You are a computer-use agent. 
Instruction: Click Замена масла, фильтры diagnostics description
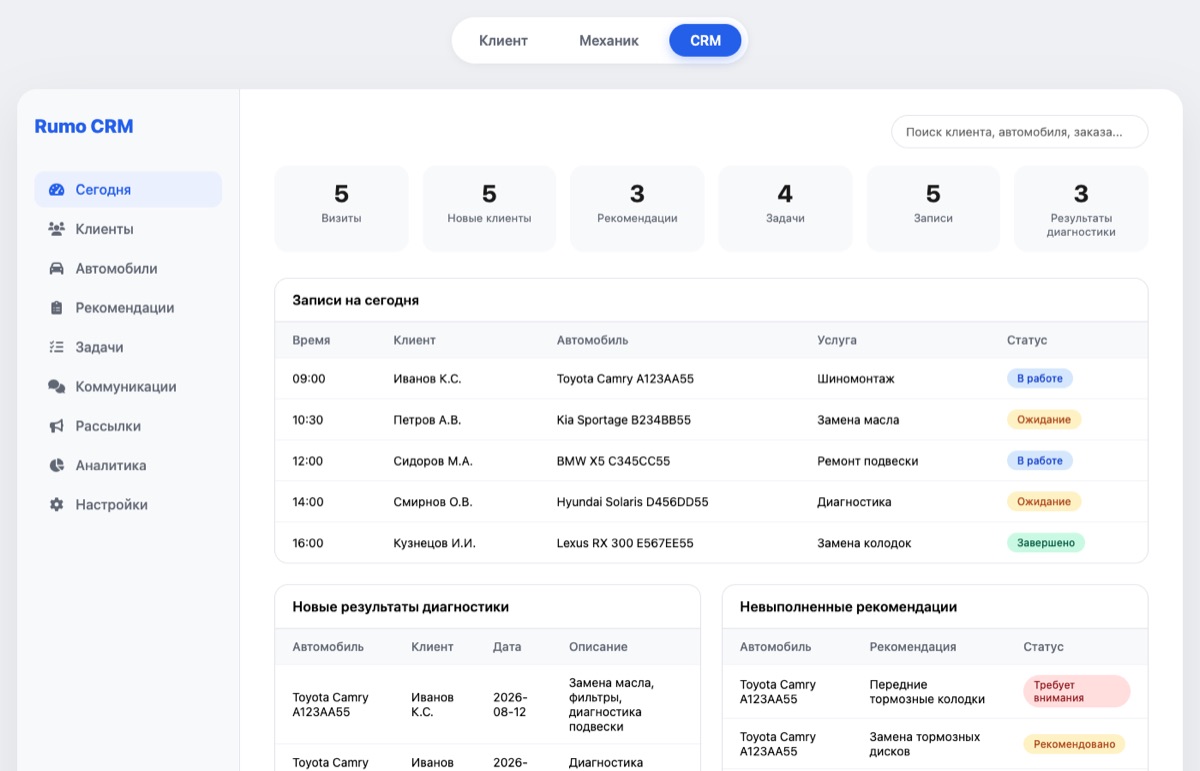[x=611, y=705]
